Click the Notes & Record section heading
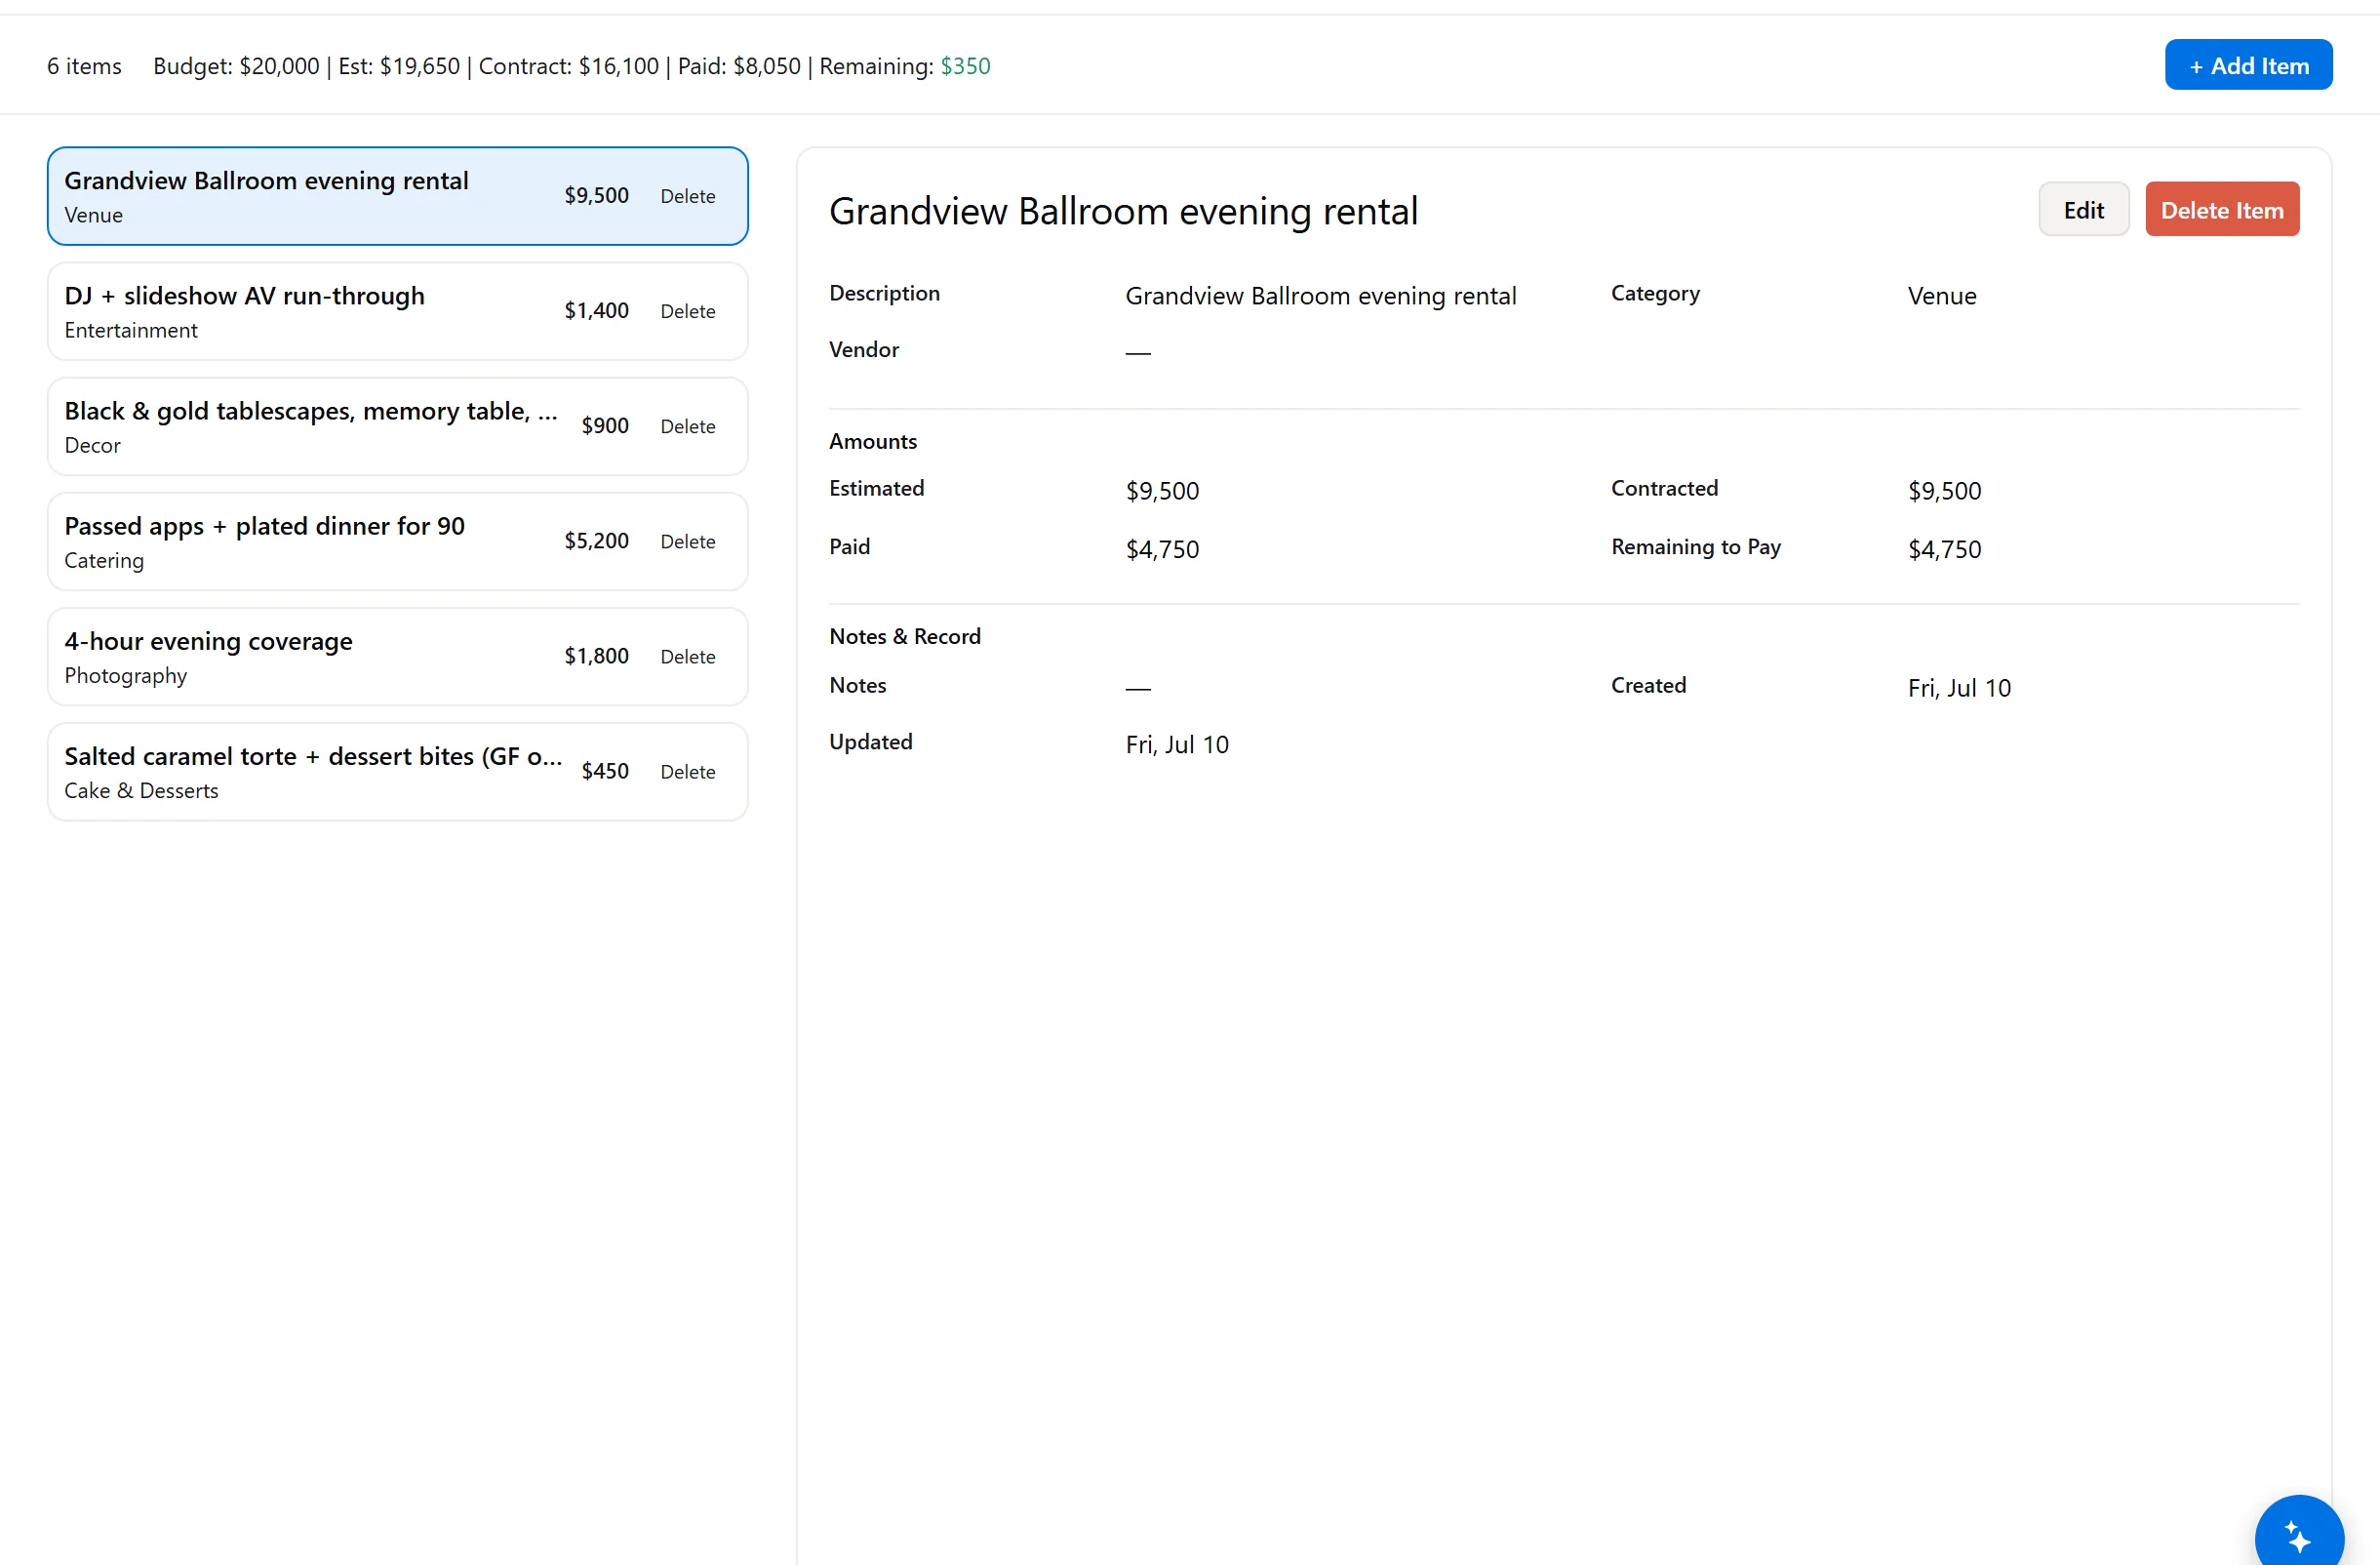The image size is (2380, 1565). (905, 636)
